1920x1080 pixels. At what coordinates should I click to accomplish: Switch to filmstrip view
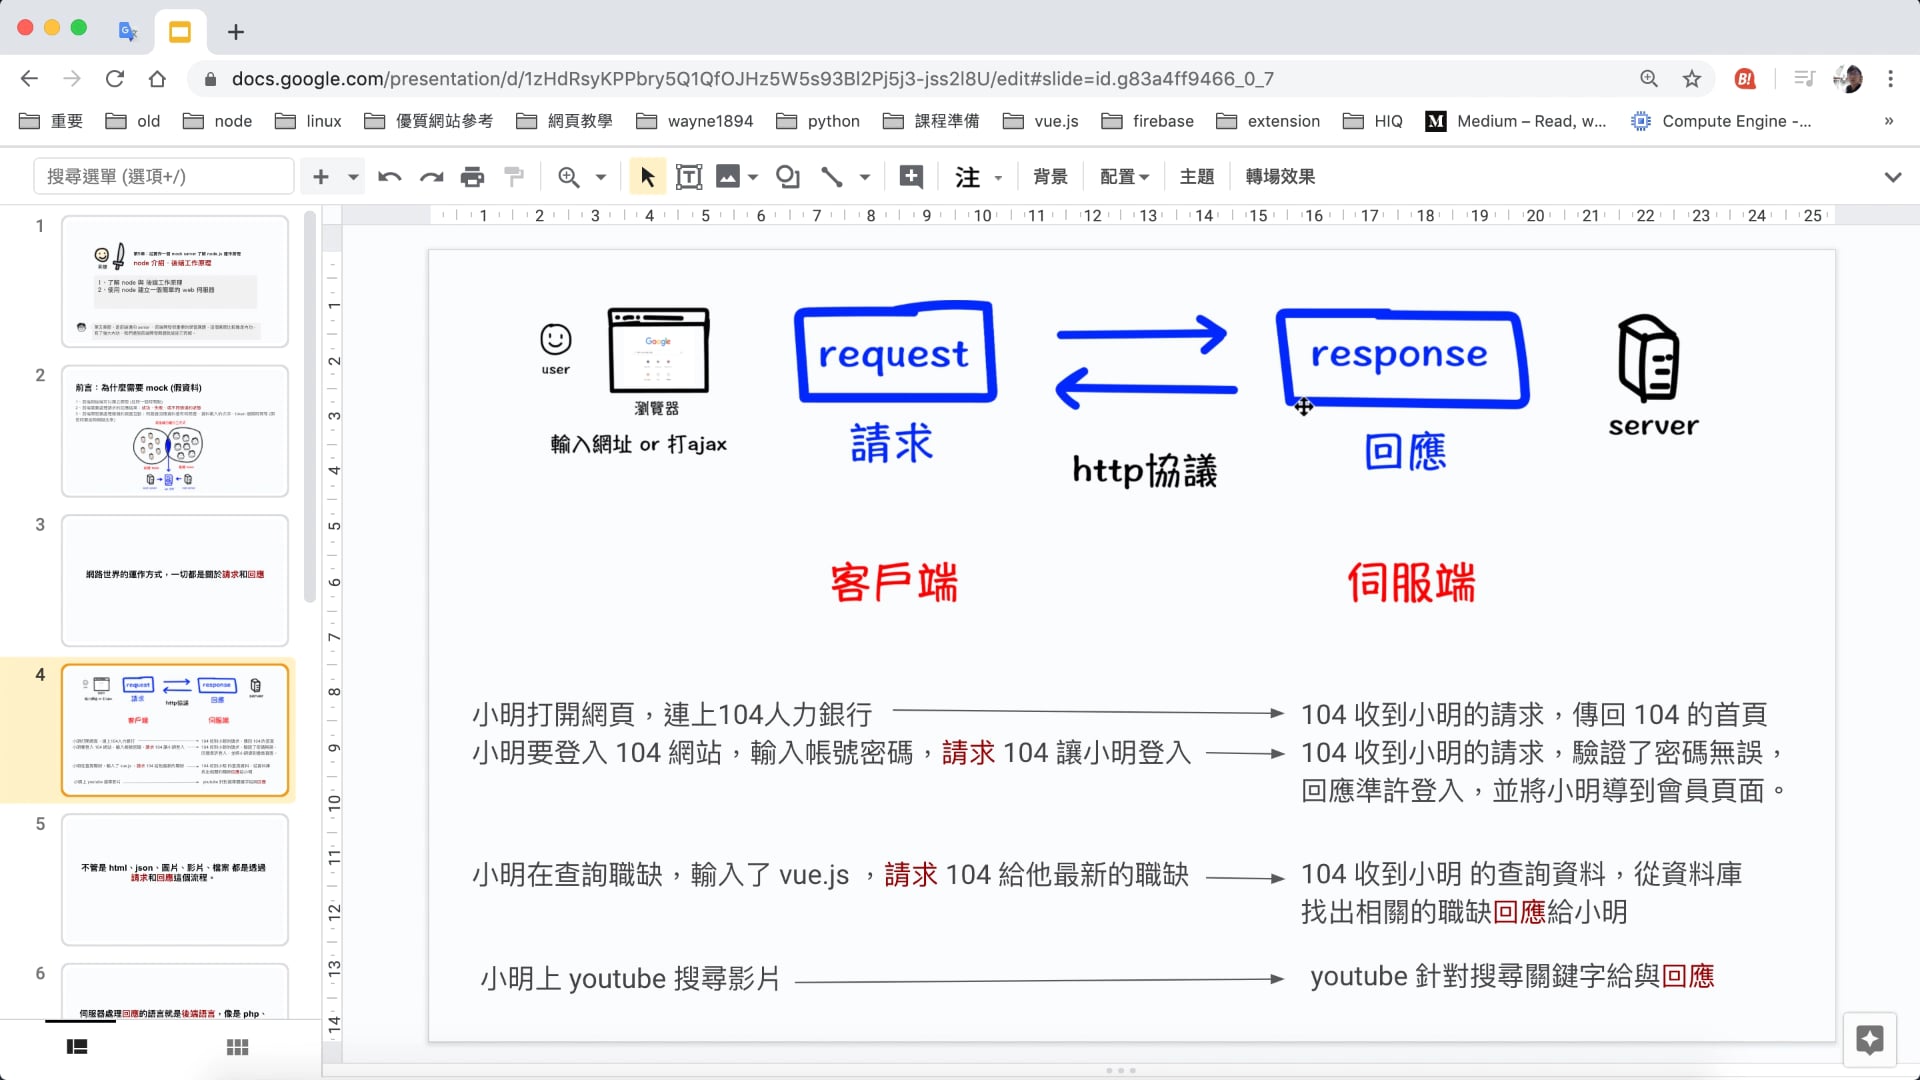coord(77,1047)
